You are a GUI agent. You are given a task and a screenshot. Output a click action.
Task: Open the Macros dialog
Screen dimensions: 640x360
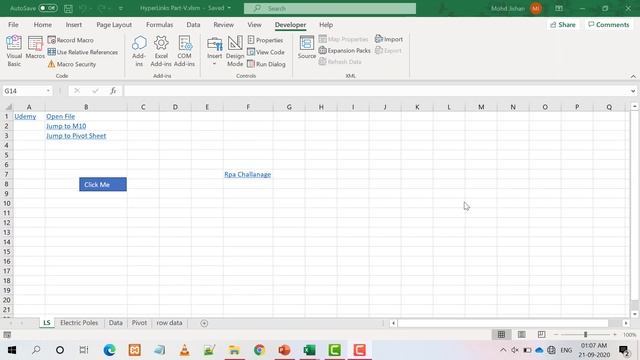pyautogui.click(x=35, y=48)
